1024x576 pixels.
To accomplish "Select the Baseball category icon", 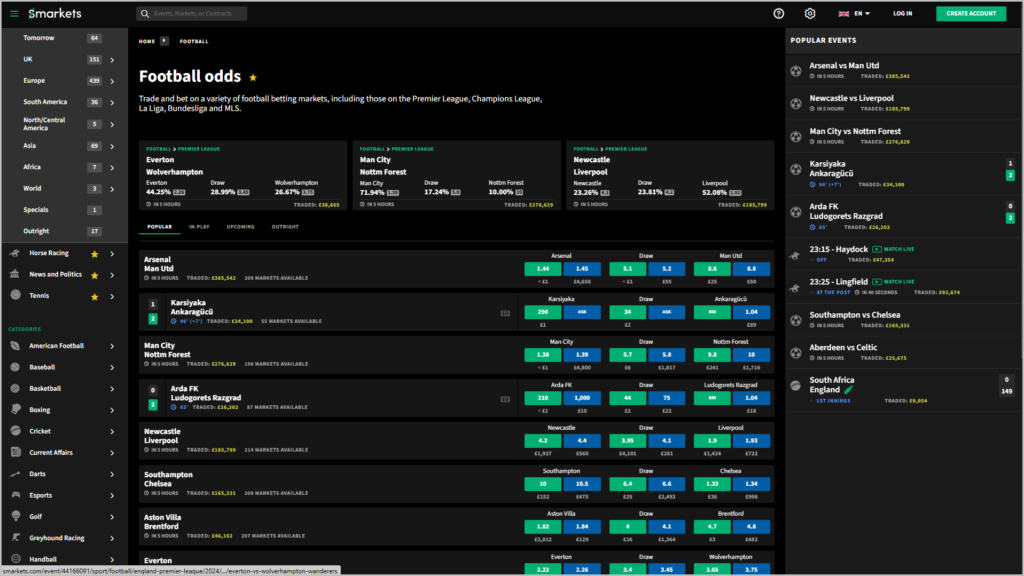I will point(16,367).
